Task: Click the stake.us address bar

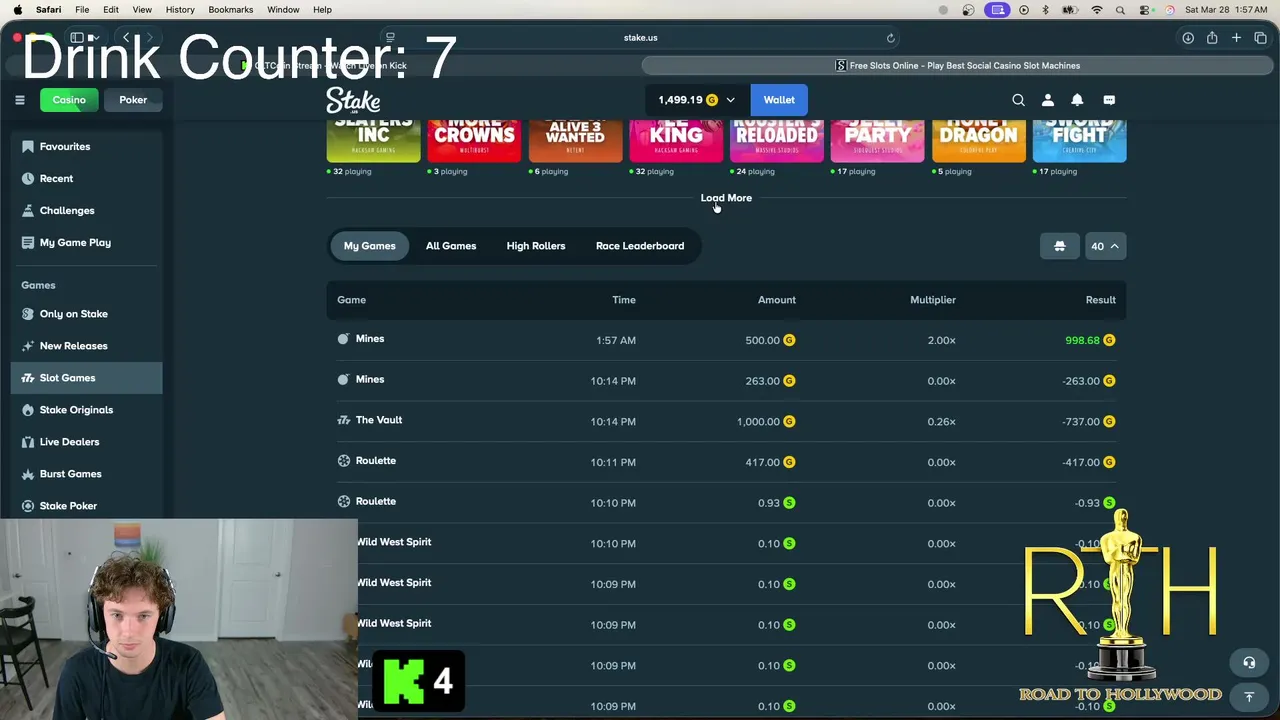Action: coord(640,38)
